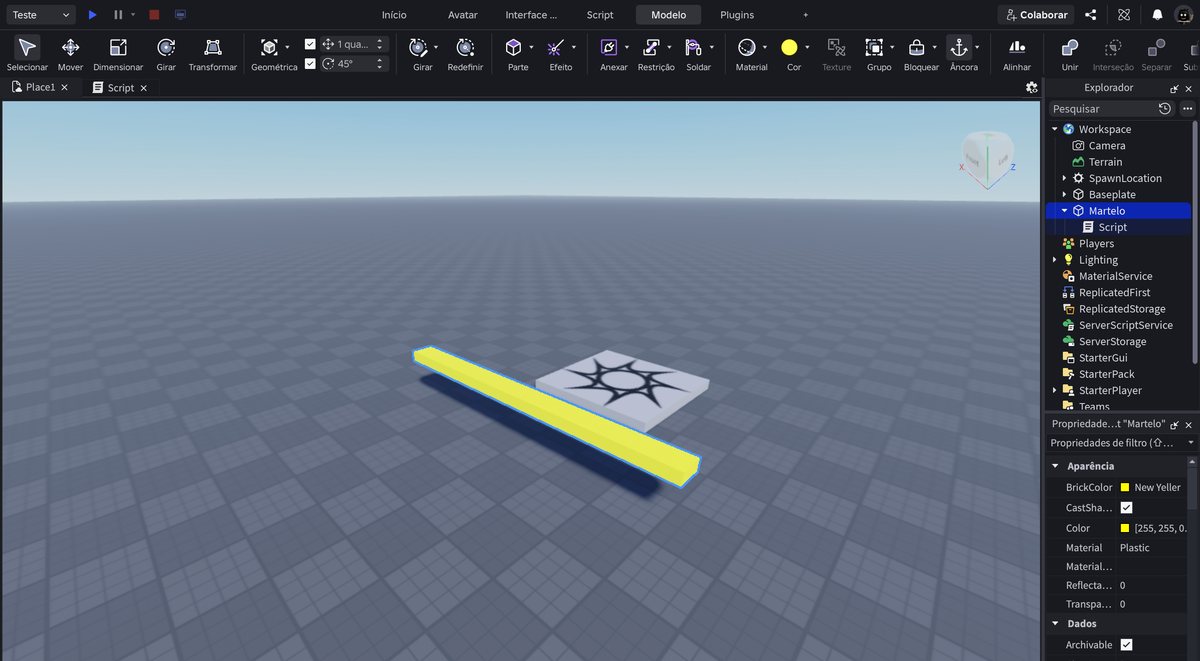The image size is (1200, 661).
Task: Click the Redefinir pivot tool
Action: (465, 54)
